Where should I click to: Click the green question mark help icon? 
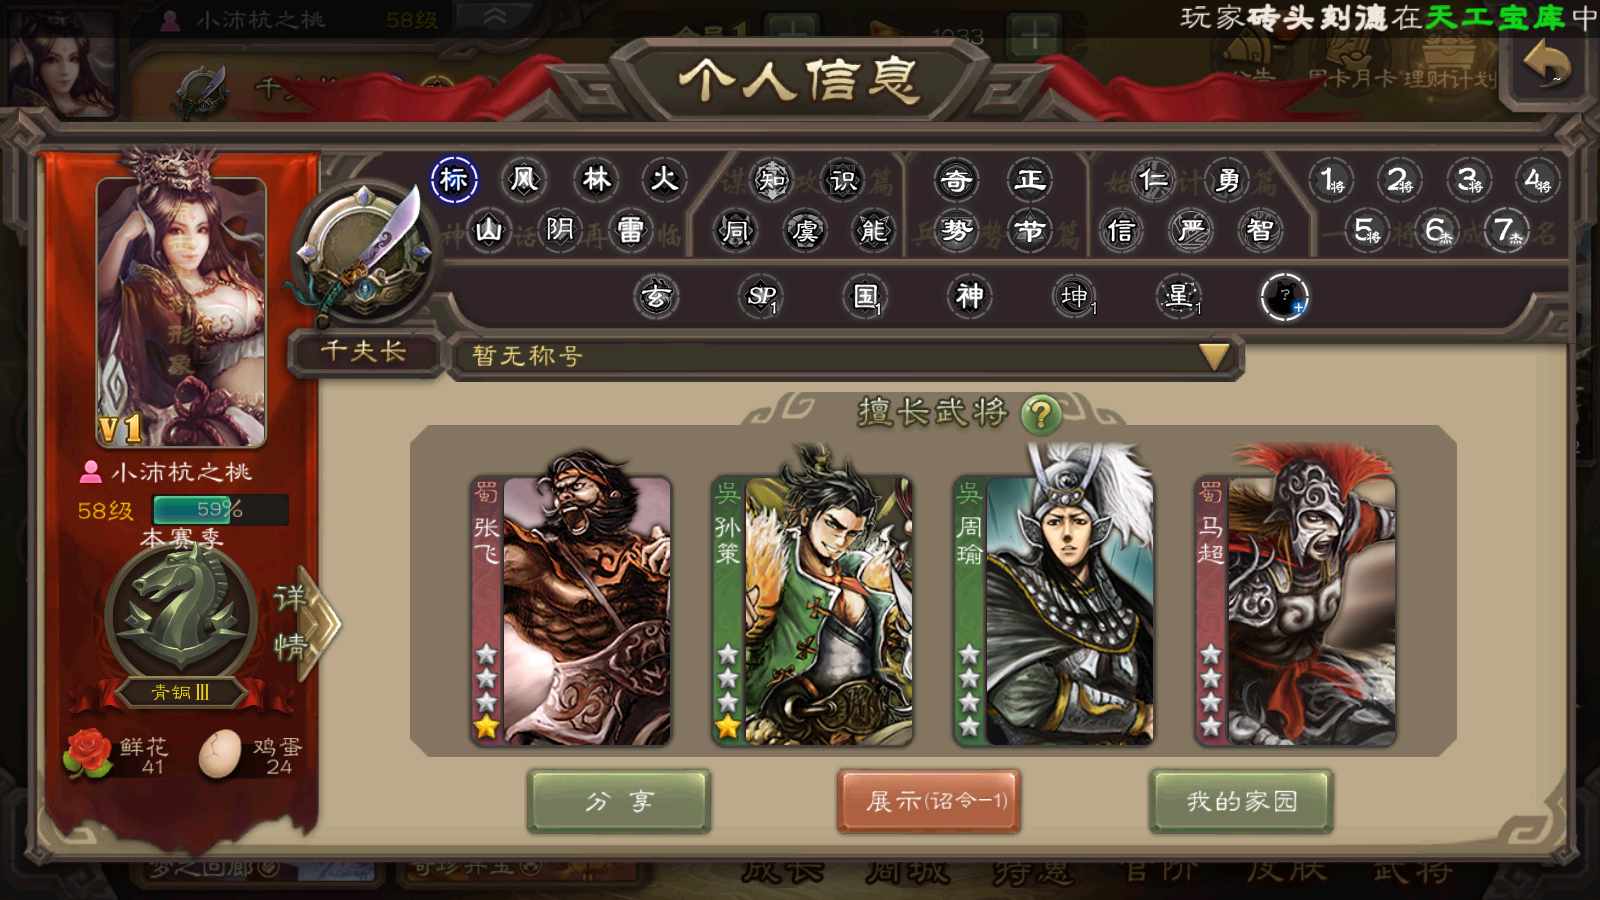point(1041,414)
